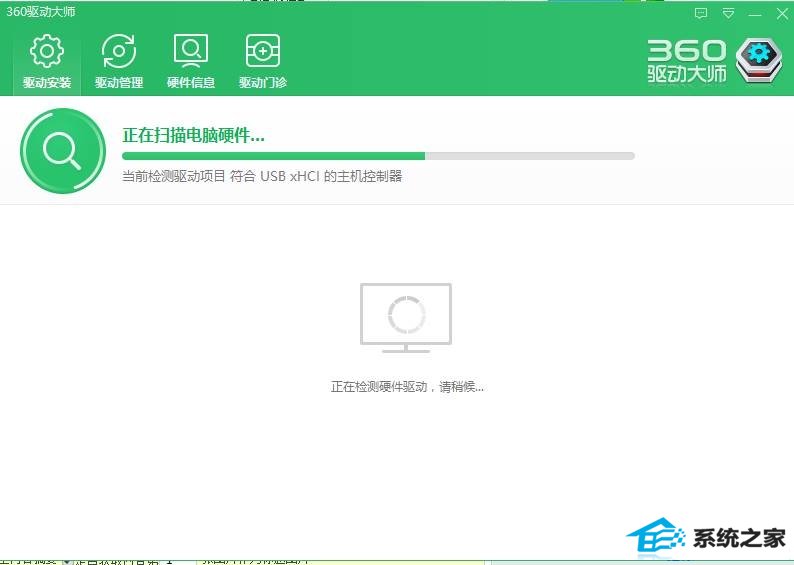
Task: Open the 驱动安装 tab
Action: (47, 61)
